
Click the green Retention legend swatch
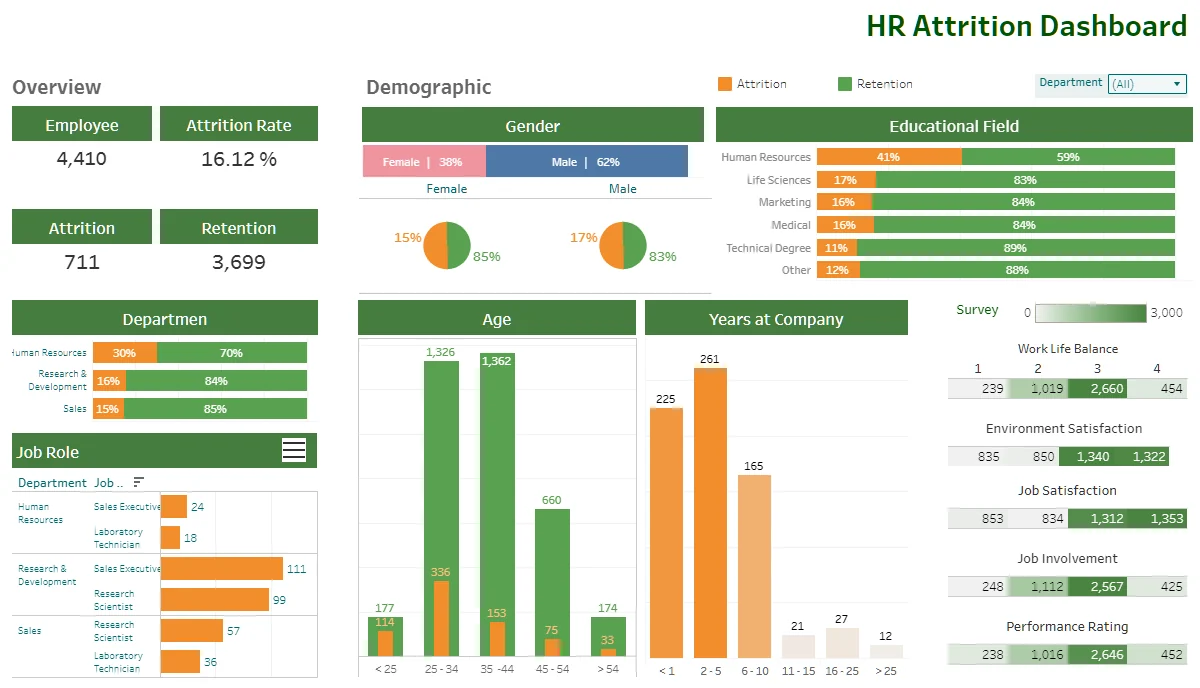(845, 84)
